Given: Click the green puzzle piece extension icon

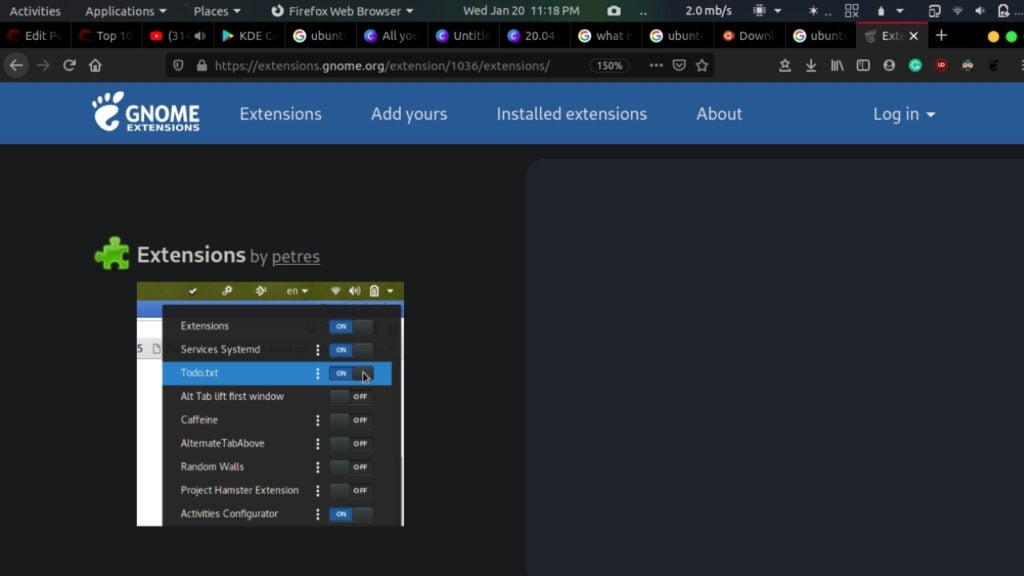Looking at the screenshot, I should [112, 253].
